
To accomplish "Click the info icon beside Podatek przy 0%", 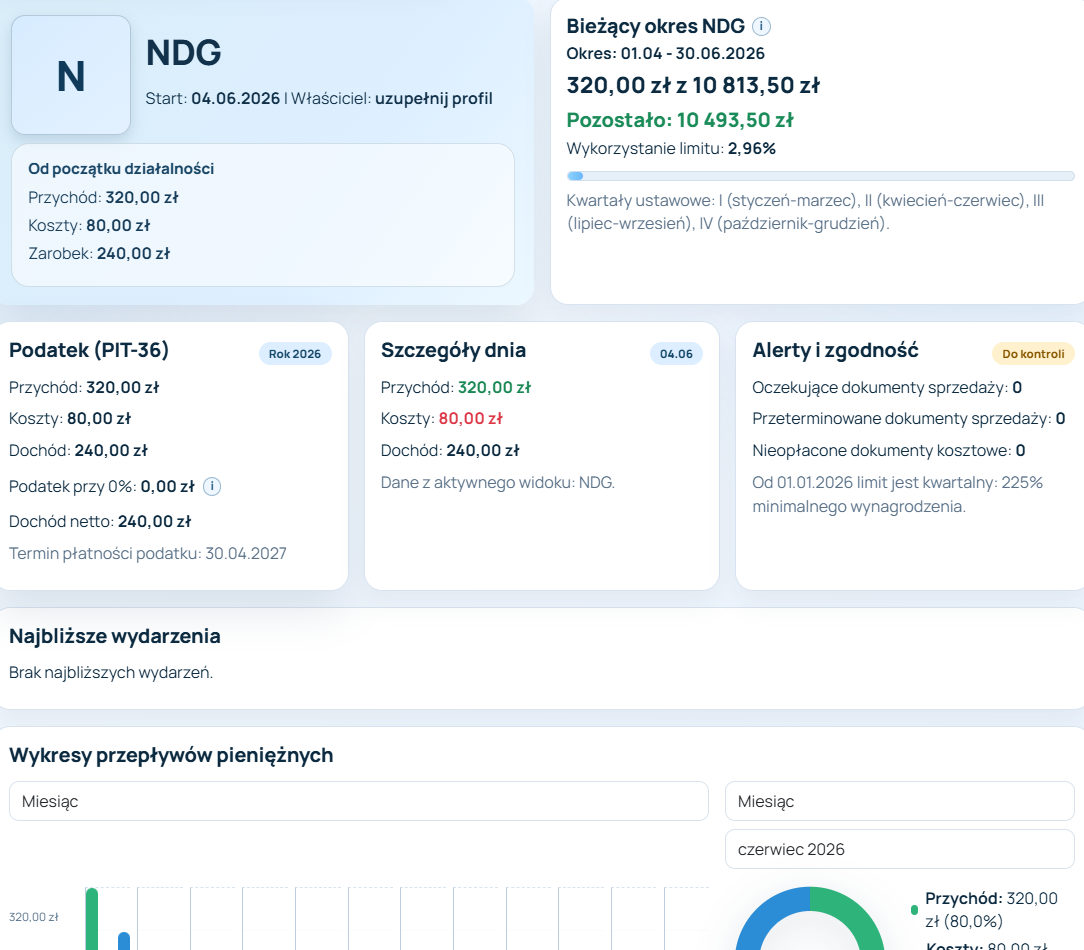I will pos(212,487).
